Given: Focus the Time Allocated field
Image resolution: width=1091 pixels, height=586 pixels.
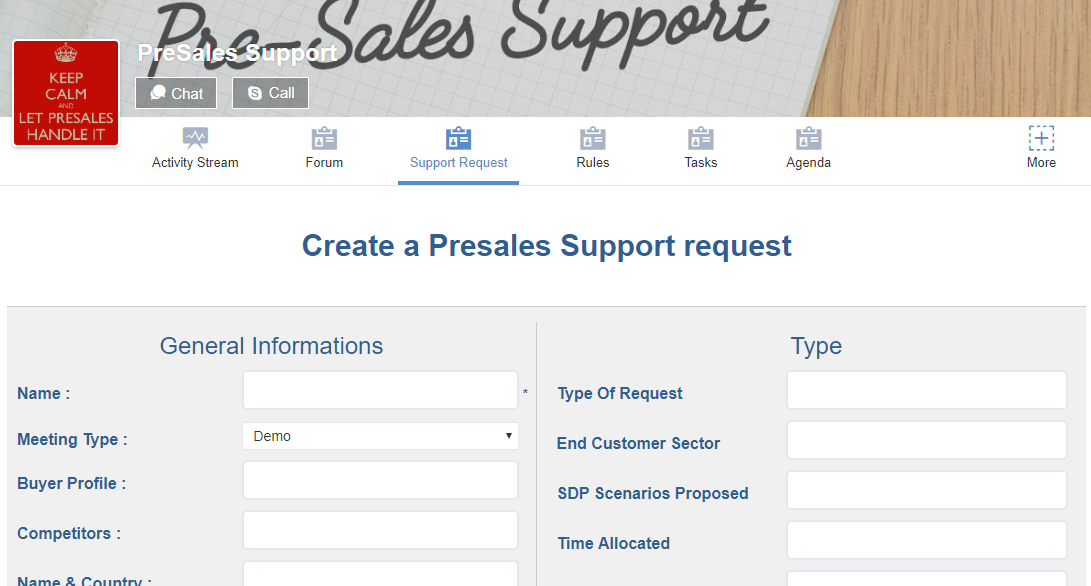Looking at the screenshot, I should (927, 540).
